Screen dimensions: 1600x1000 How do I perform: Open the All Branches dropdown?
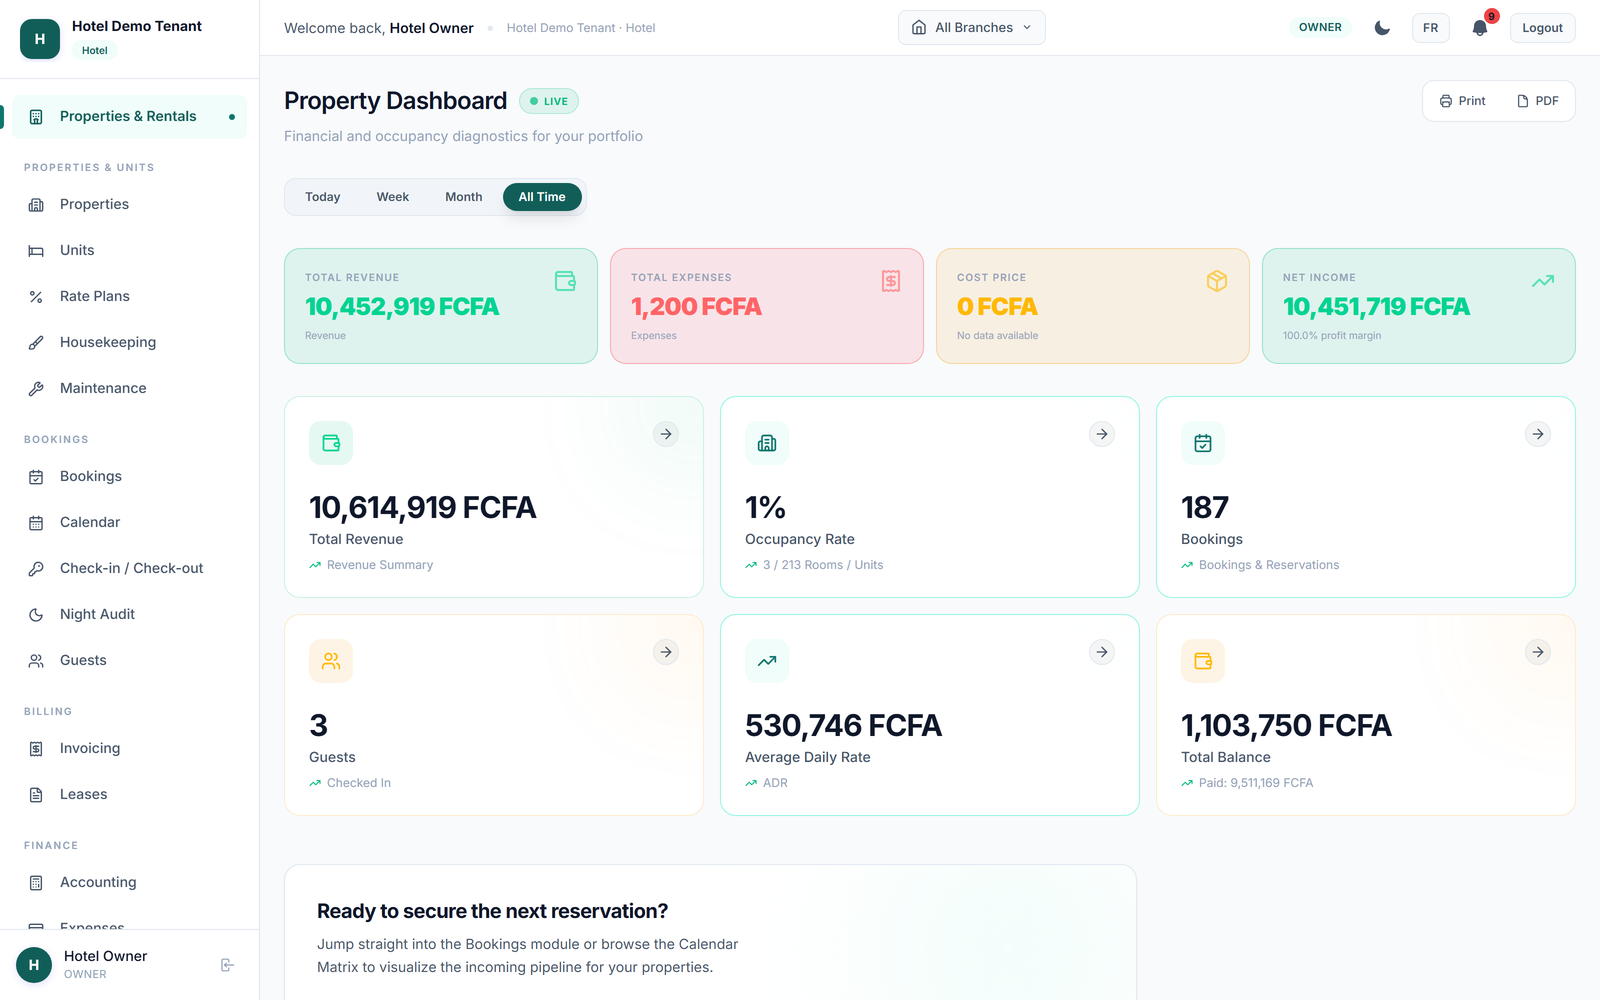point(972,28)
